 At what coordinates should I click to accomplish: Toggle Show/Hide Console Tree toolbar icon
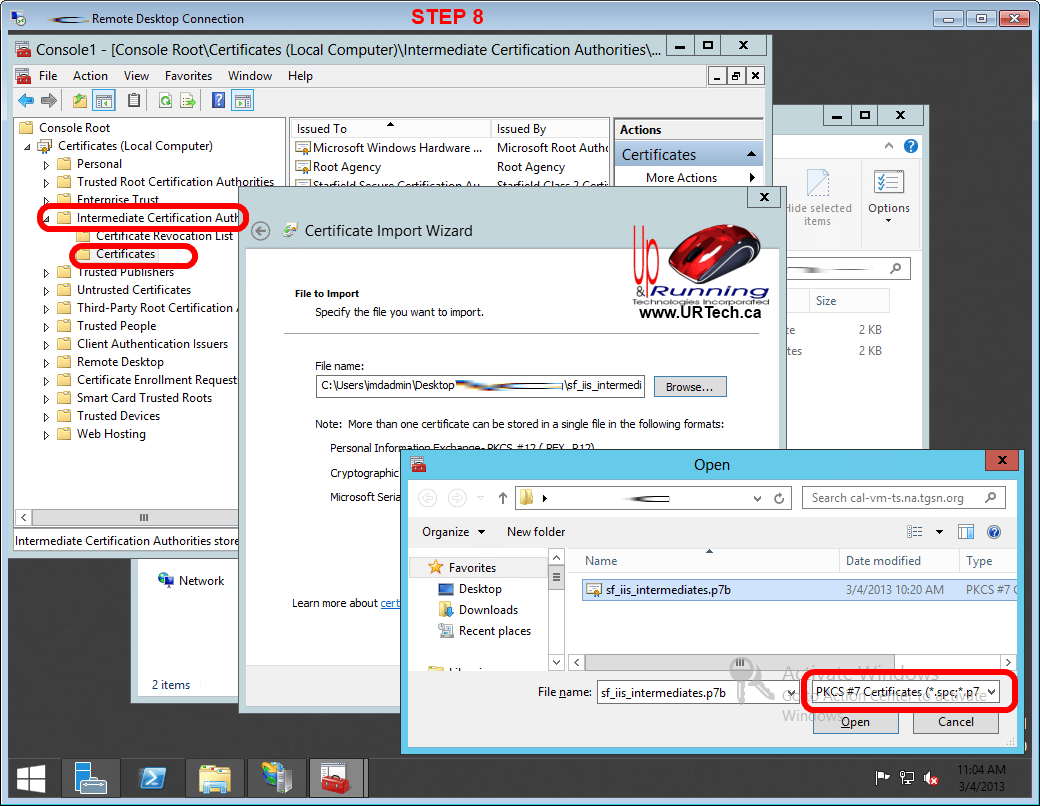[x=104, y=100]
